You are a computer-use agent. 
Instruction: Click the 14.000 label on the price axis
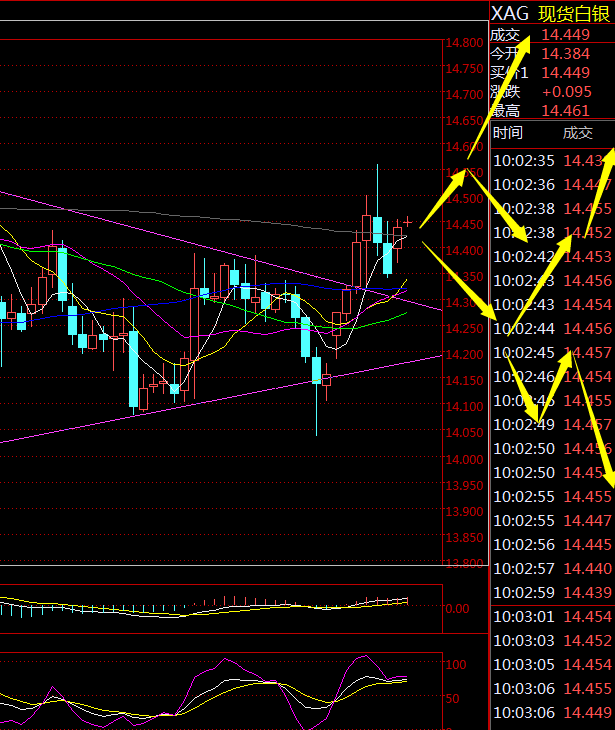click(x=464, y=460)
